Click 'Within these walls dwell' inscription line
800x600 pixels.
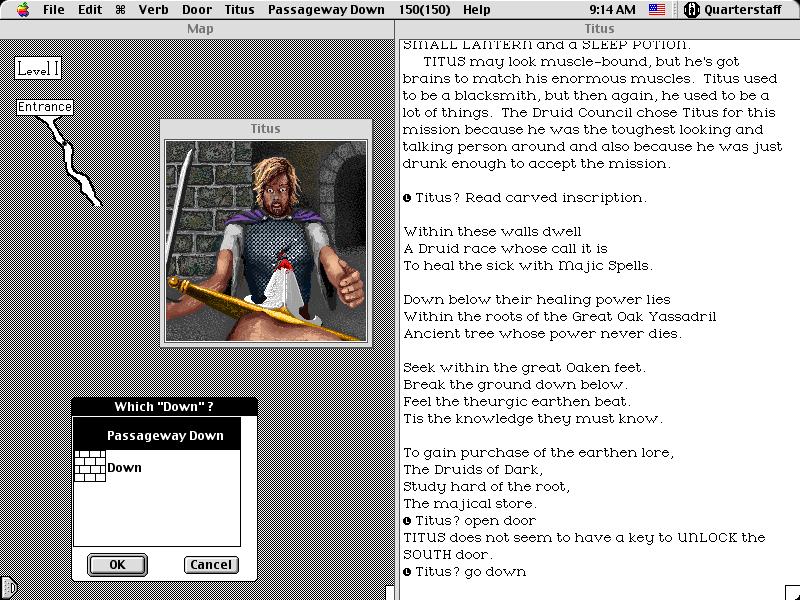[x=492, y=231]
